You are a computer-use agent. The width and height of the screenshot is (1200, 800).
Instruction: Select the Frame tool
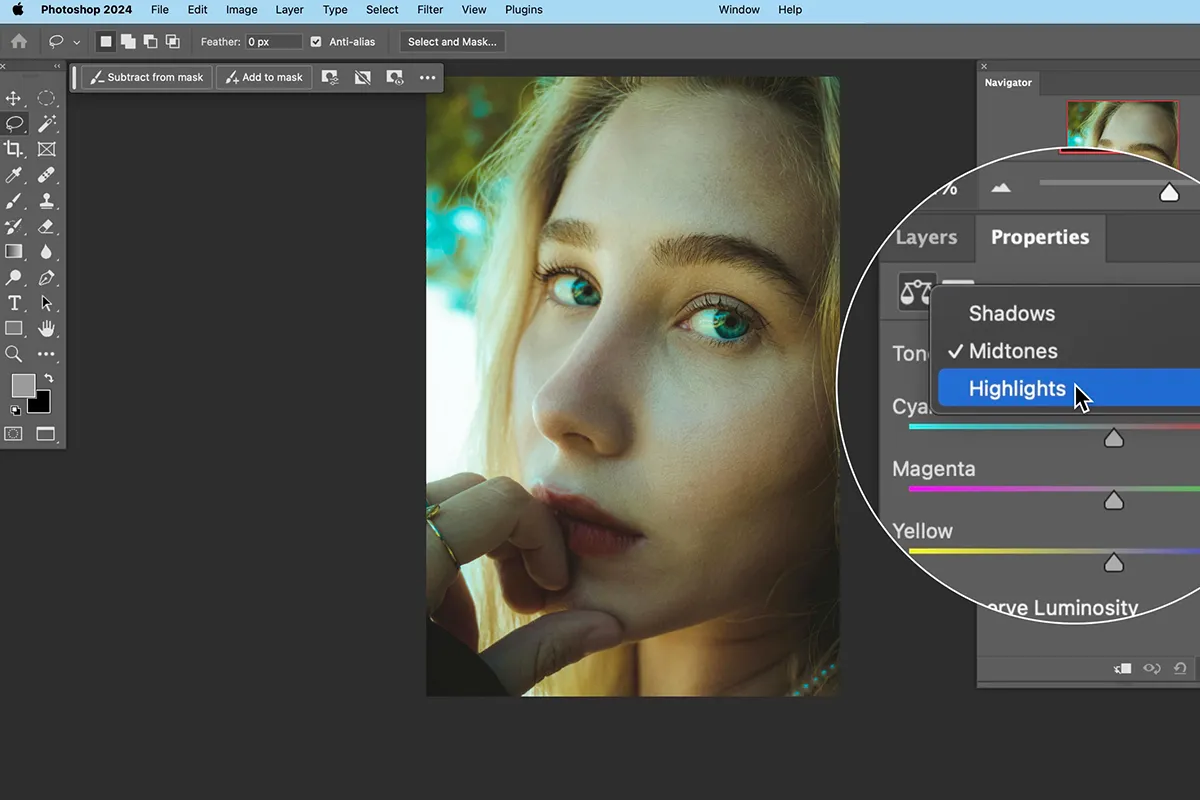[46, 149]
